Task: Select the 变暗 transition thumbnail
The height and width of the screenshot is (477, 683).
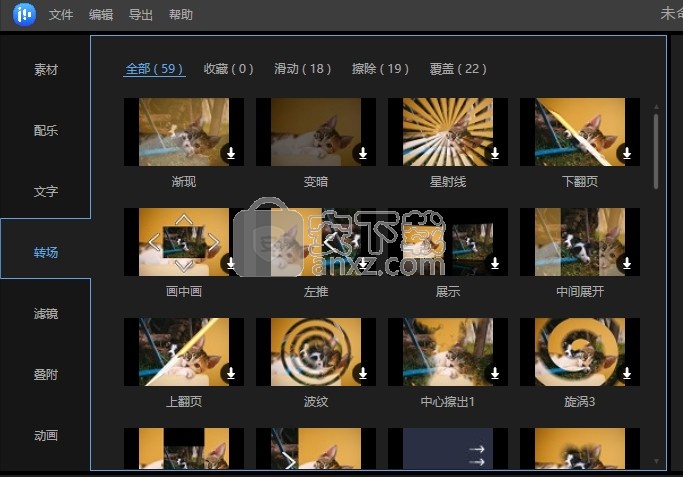Action: (316, 132)
